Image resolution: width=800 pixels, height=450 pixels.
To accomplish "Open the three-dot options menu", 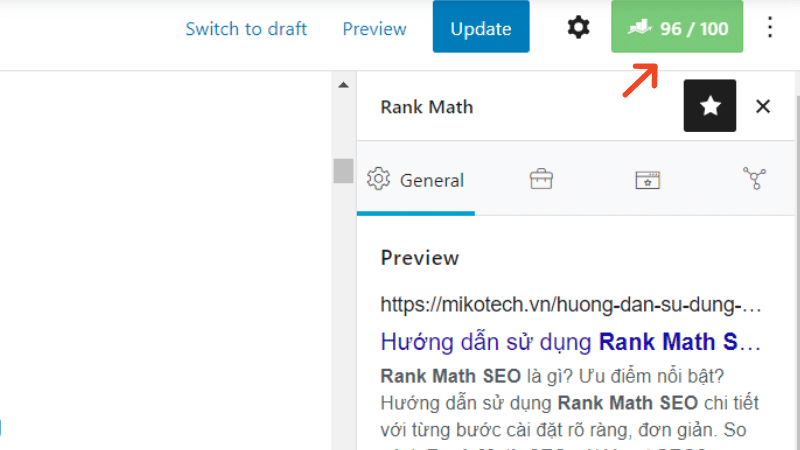I will tap(769, 28).
